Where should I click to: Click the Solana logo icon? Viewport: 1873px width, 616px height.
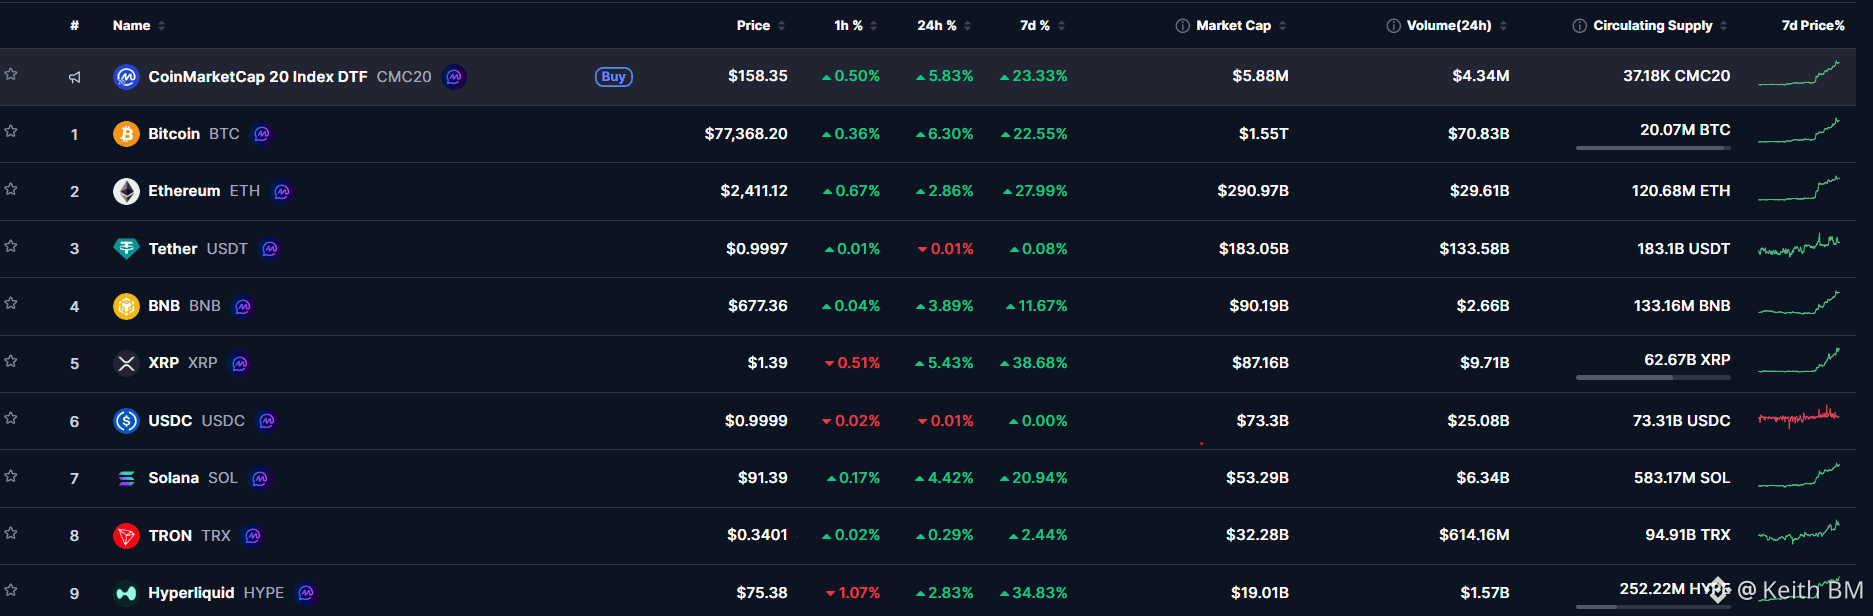pos(126,478)
